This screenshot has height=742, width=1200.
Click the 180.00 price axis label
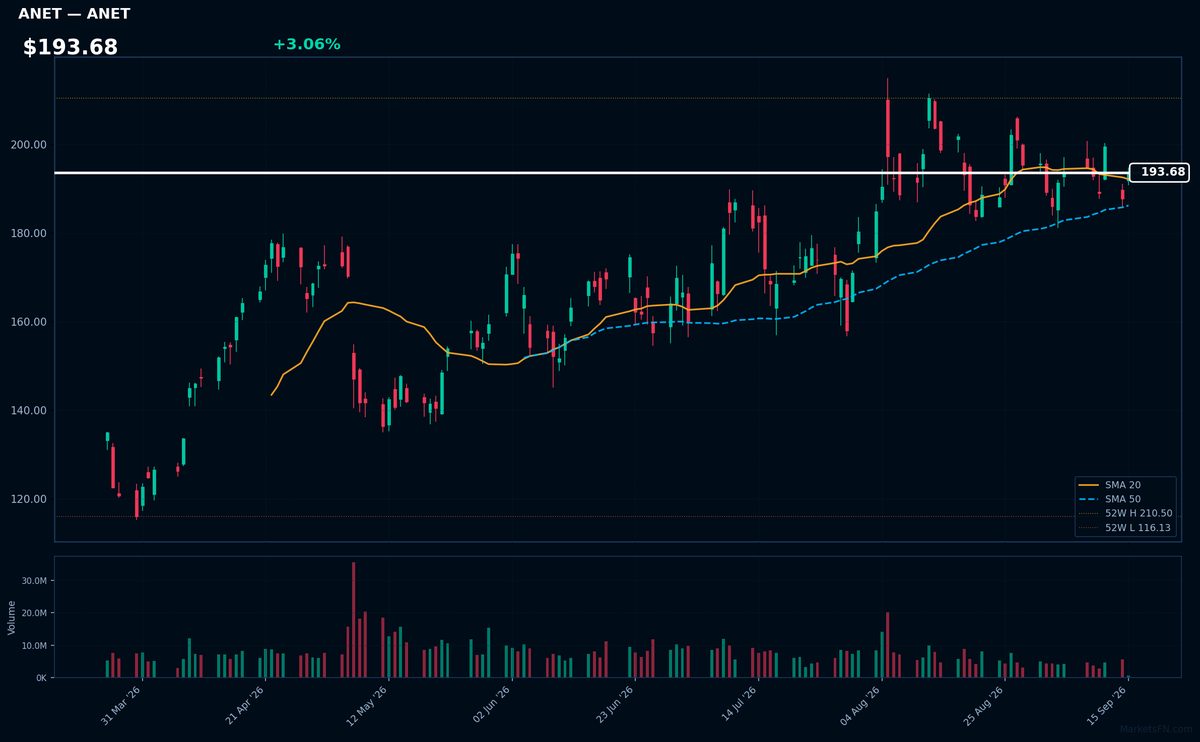coord(29,234)
